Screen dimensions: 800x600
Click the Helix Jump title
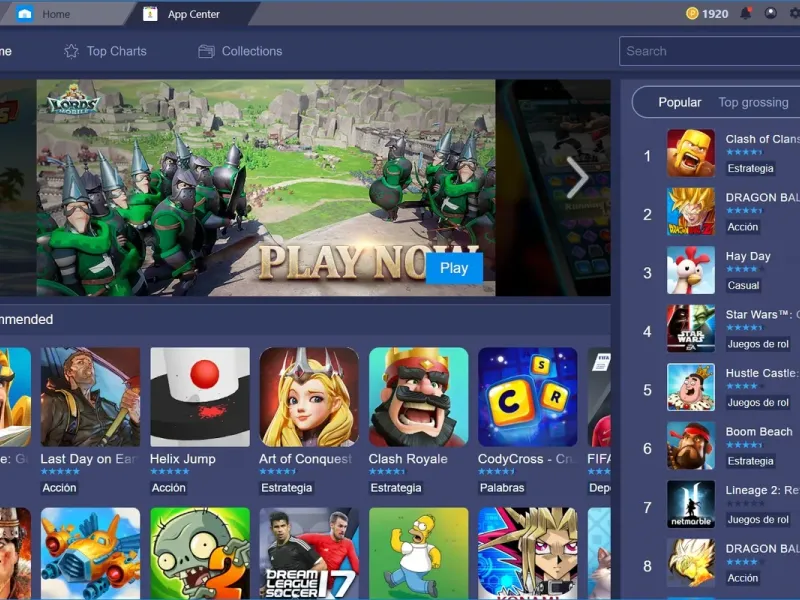point(183,459)
